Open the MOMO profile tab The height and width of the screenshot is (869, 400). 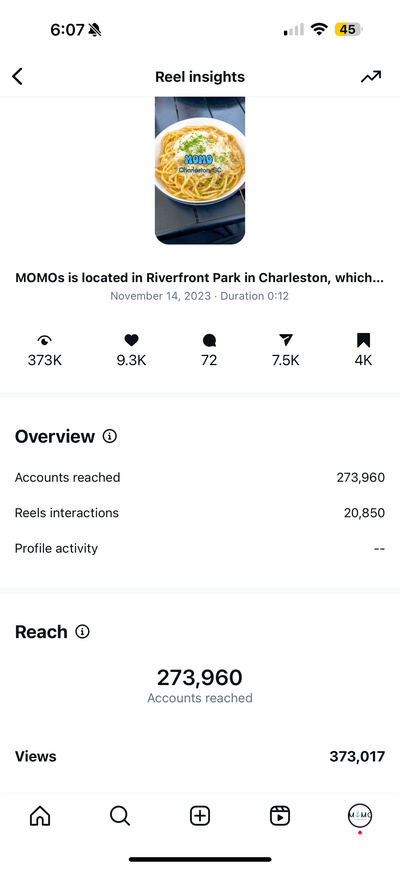360,815
